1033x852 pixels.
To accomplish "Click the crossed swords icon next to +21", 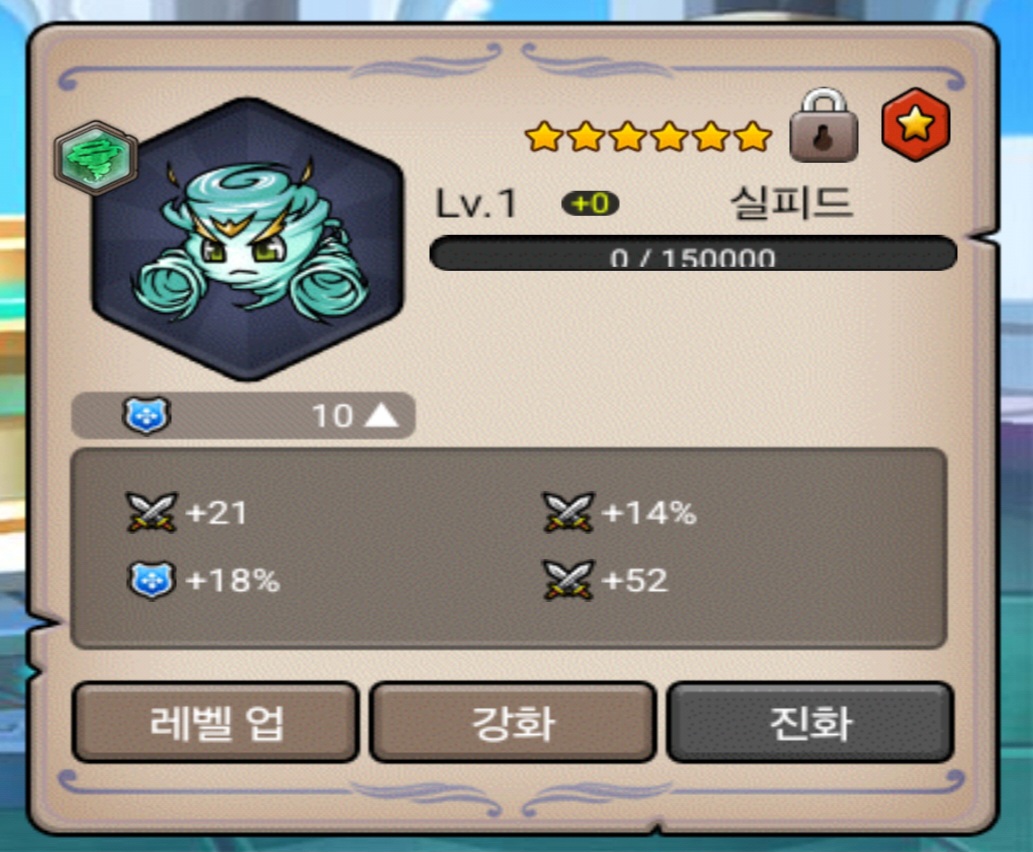I will click(152, 512).
